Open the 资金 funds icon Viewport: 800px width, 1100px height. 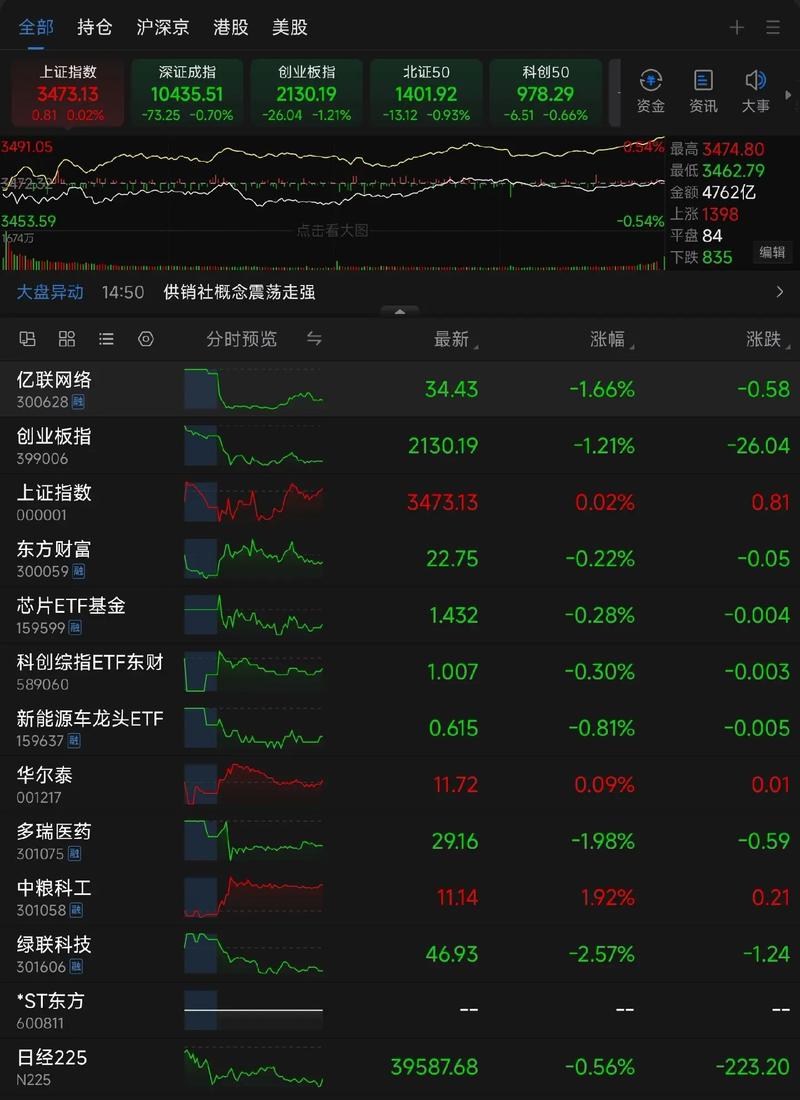pyautogui.click(x=651, y=91)
